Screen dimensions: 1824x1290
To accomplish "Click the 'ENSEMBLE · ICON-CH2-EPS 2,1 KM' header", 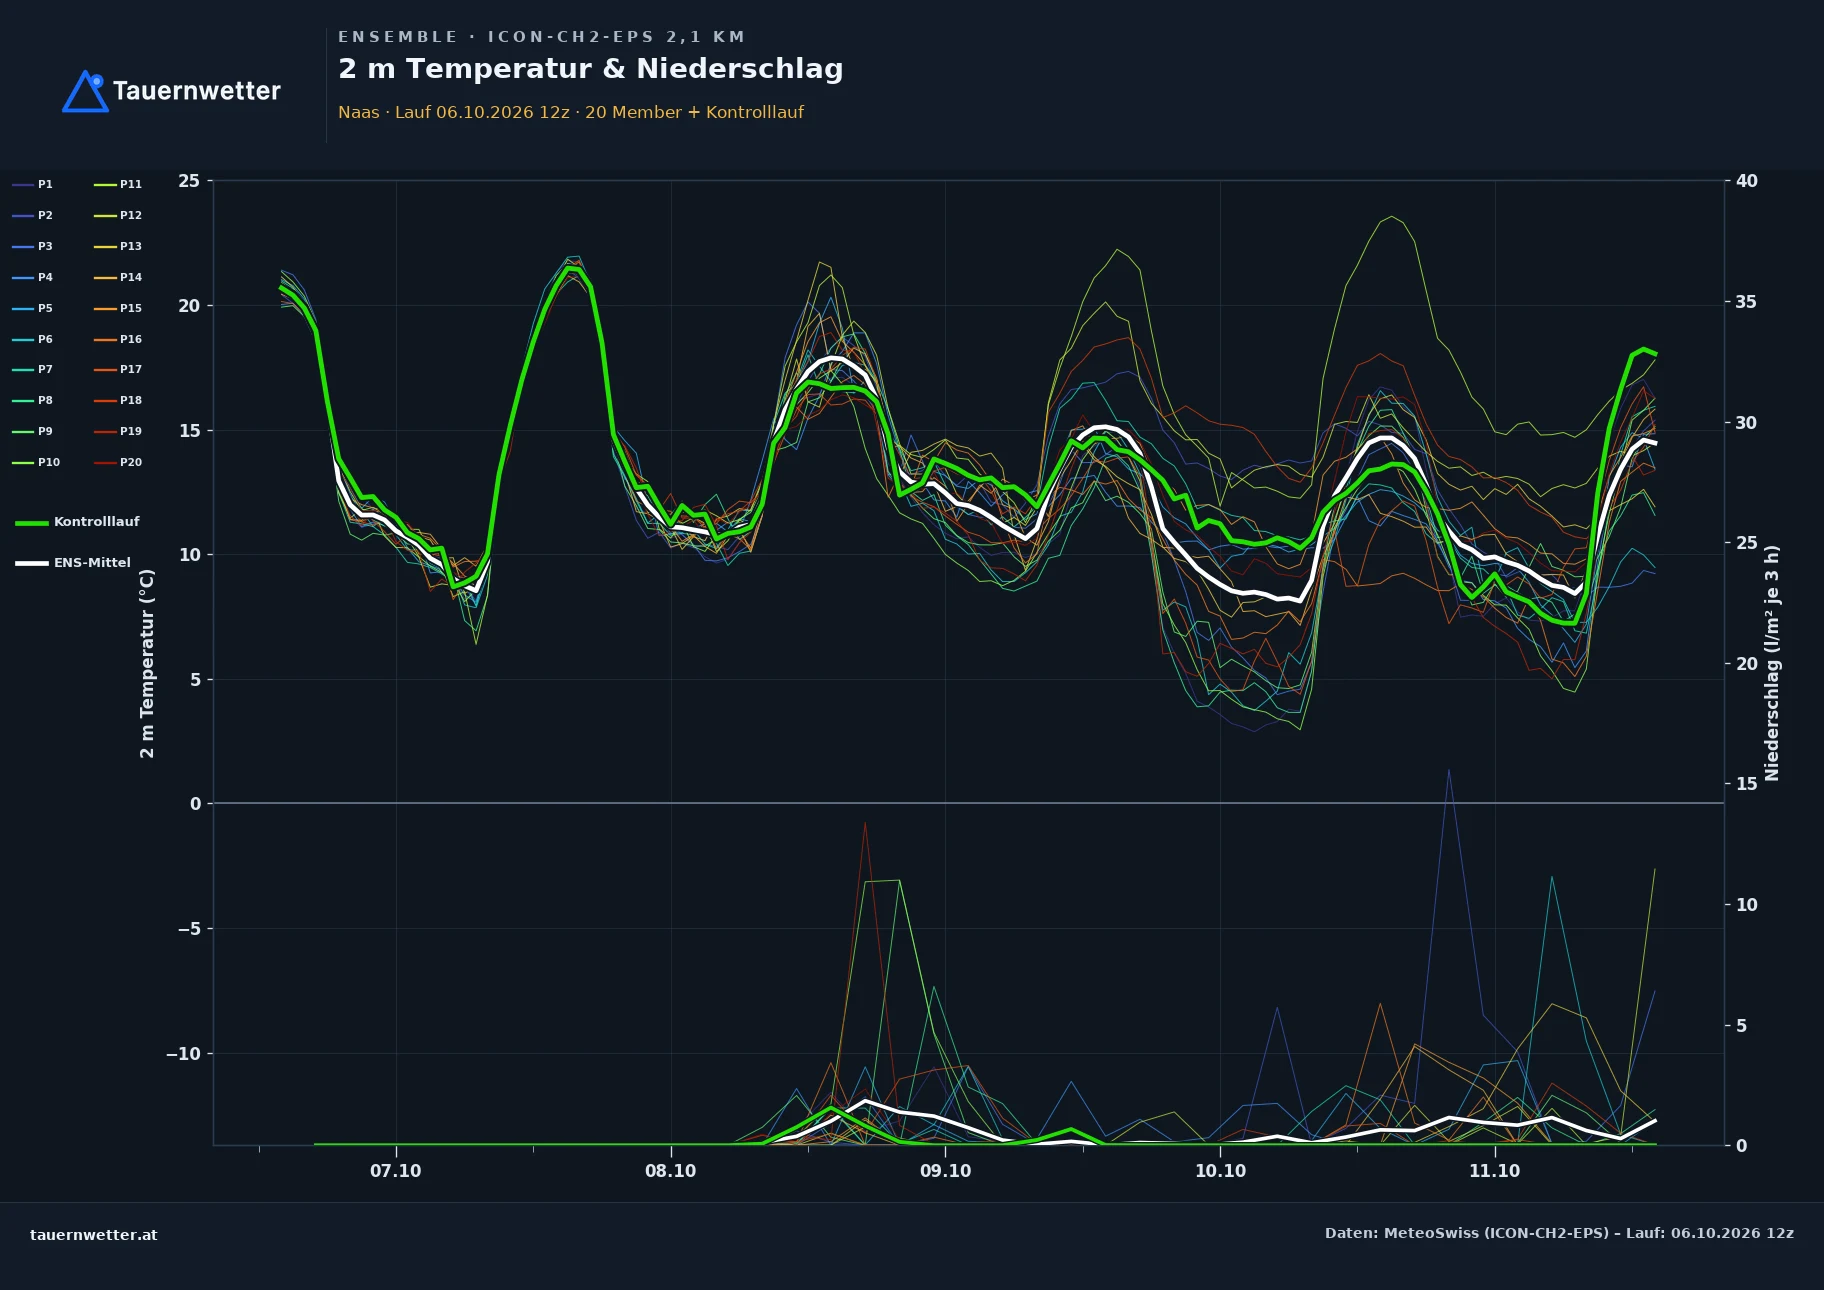I will [541, 37].
